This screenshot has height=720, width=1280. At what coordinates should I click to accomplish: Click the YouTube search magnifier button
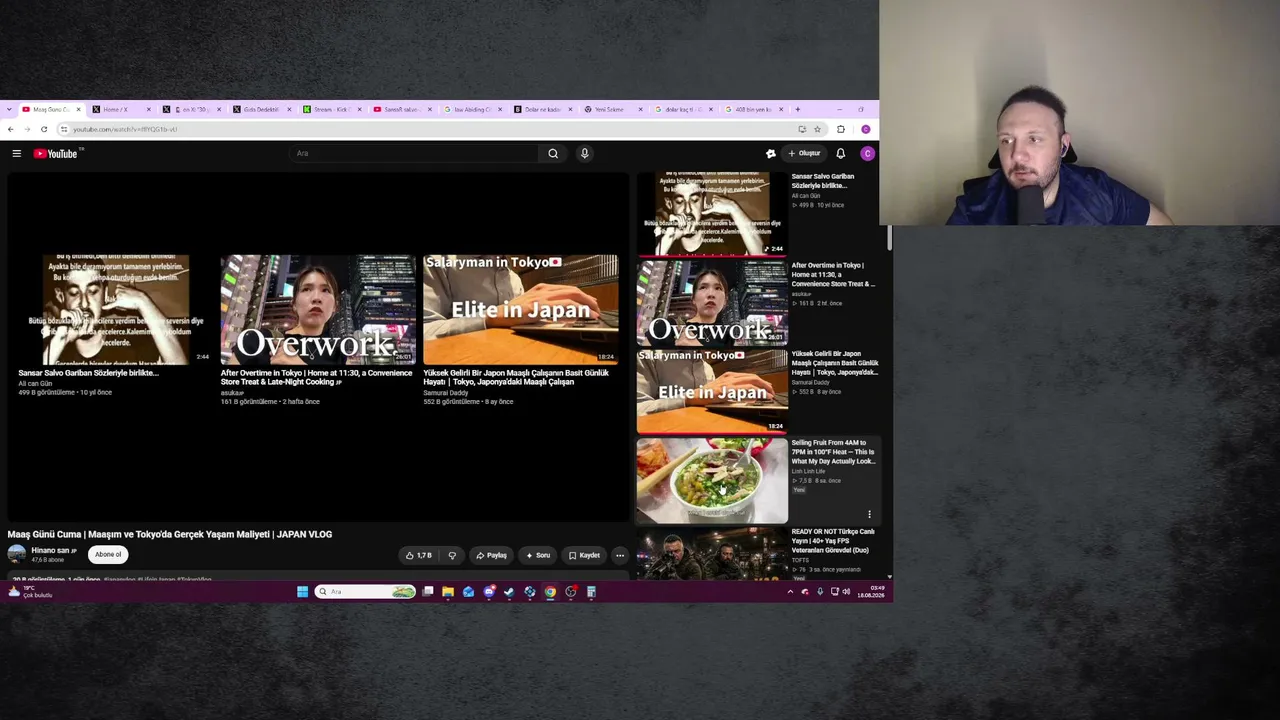[x=553, y=153]
